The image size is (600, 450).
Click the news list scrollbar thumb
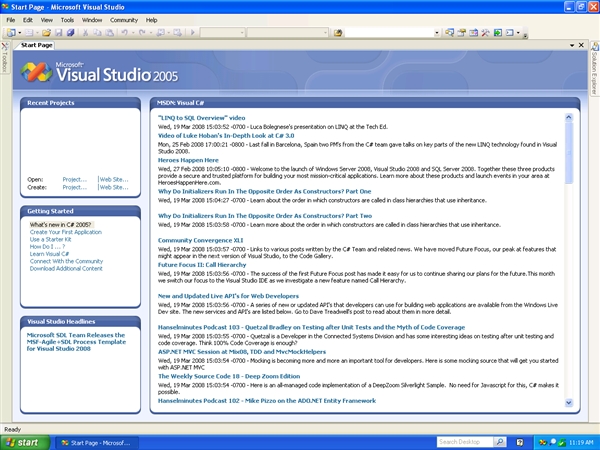pyautogui.click(x=569, y=153)
